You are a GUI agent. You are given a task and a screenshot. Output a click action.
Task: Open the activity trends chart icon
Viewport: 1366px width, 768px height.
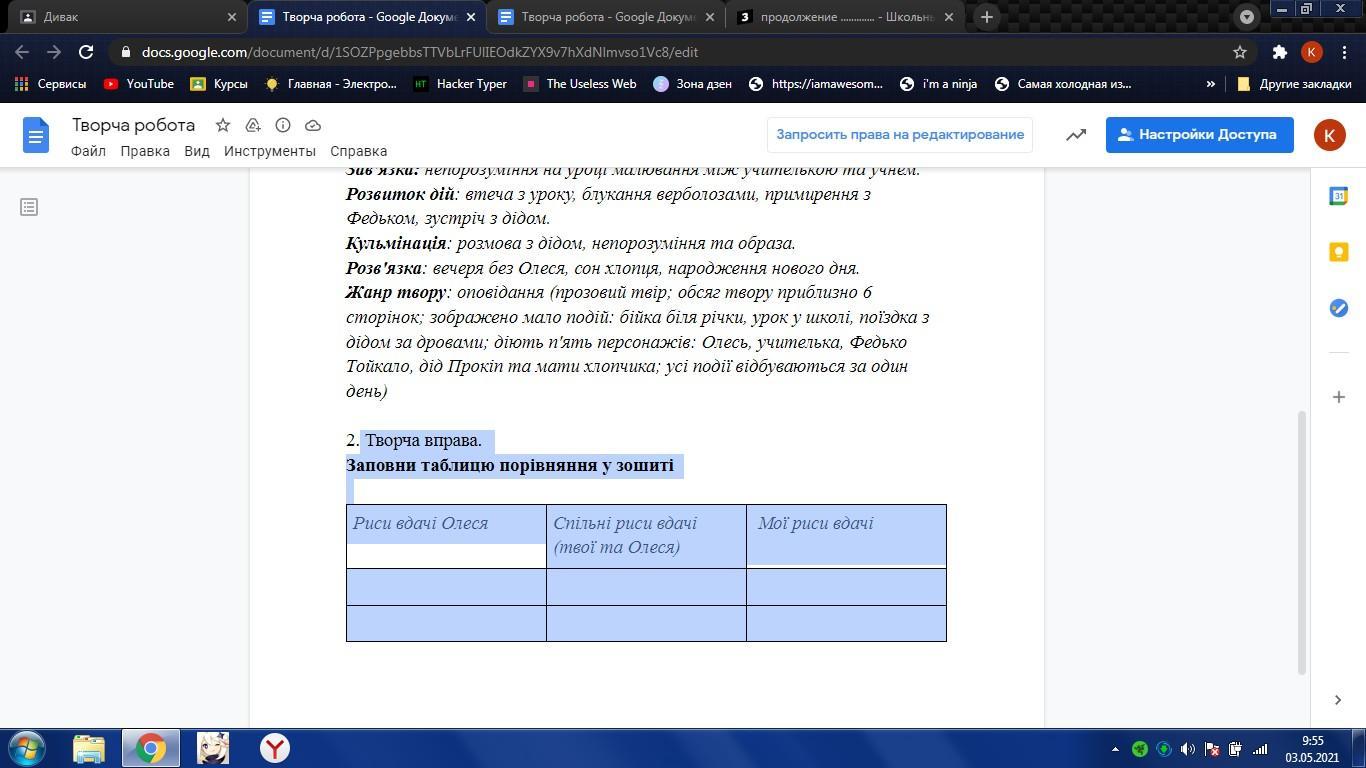click(1076, 134)
